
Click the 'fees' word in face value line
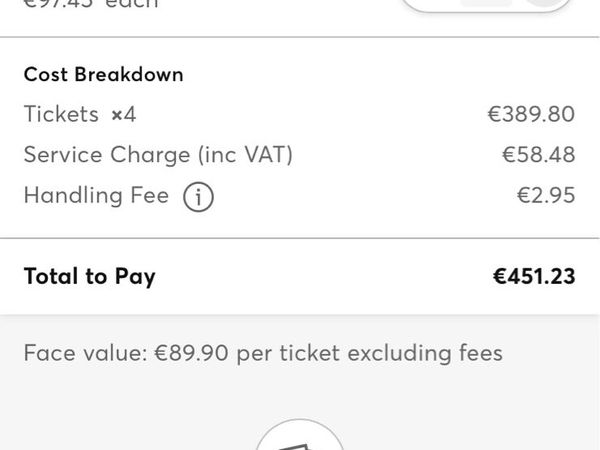[481, 353]
